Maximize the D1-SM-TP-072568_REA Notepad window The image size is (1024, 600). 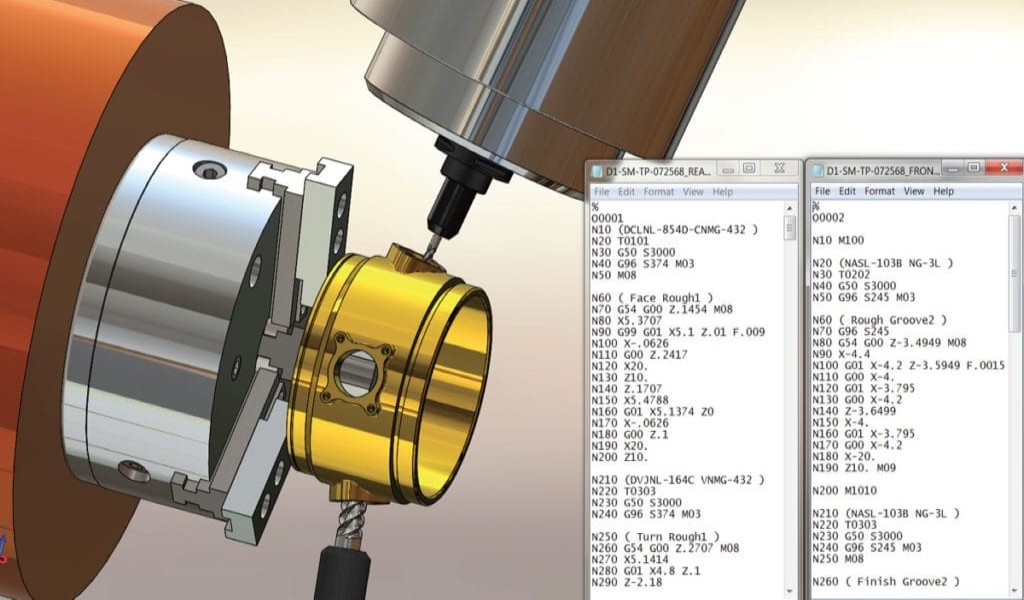pyautogui.click(x=749, y=169)
